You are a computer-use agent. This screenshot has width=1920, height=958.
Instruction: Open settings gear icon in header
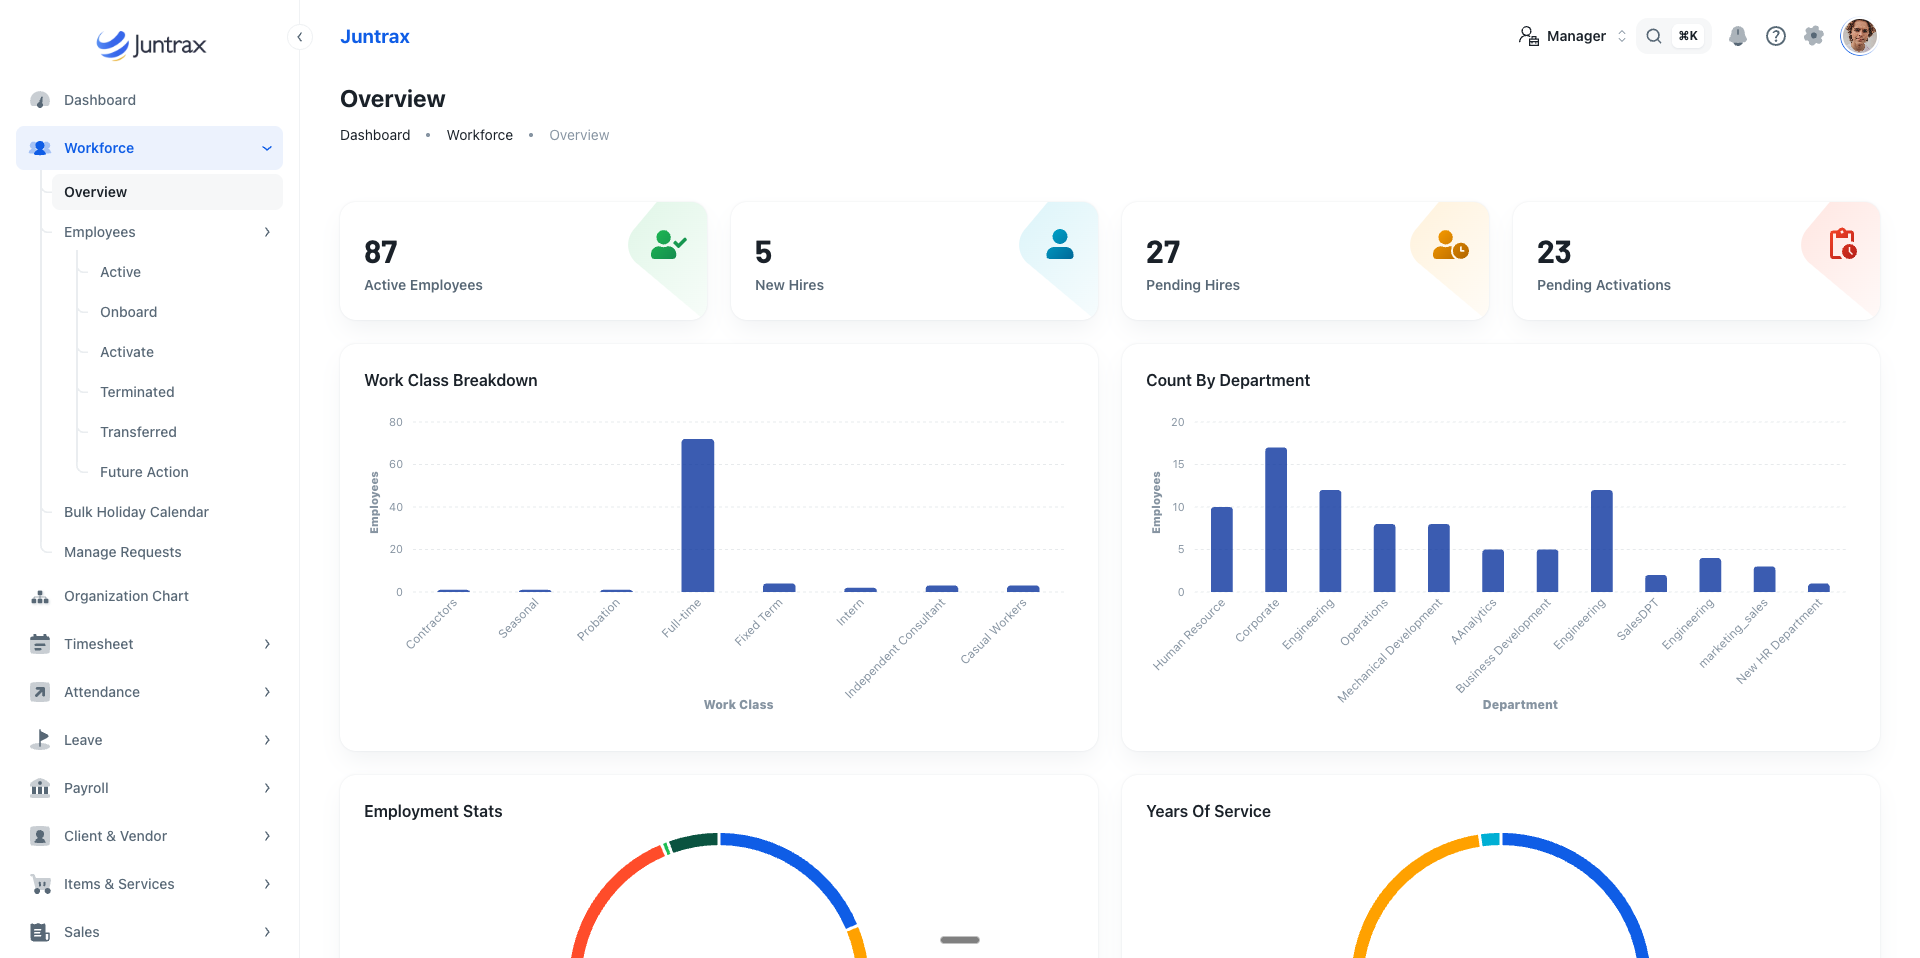click(1814, 36)
